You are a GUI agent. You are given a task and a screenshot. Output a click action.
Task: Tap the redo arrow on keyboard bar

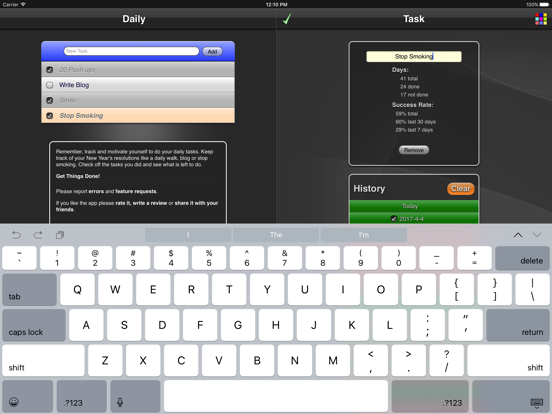pos(38,235)
